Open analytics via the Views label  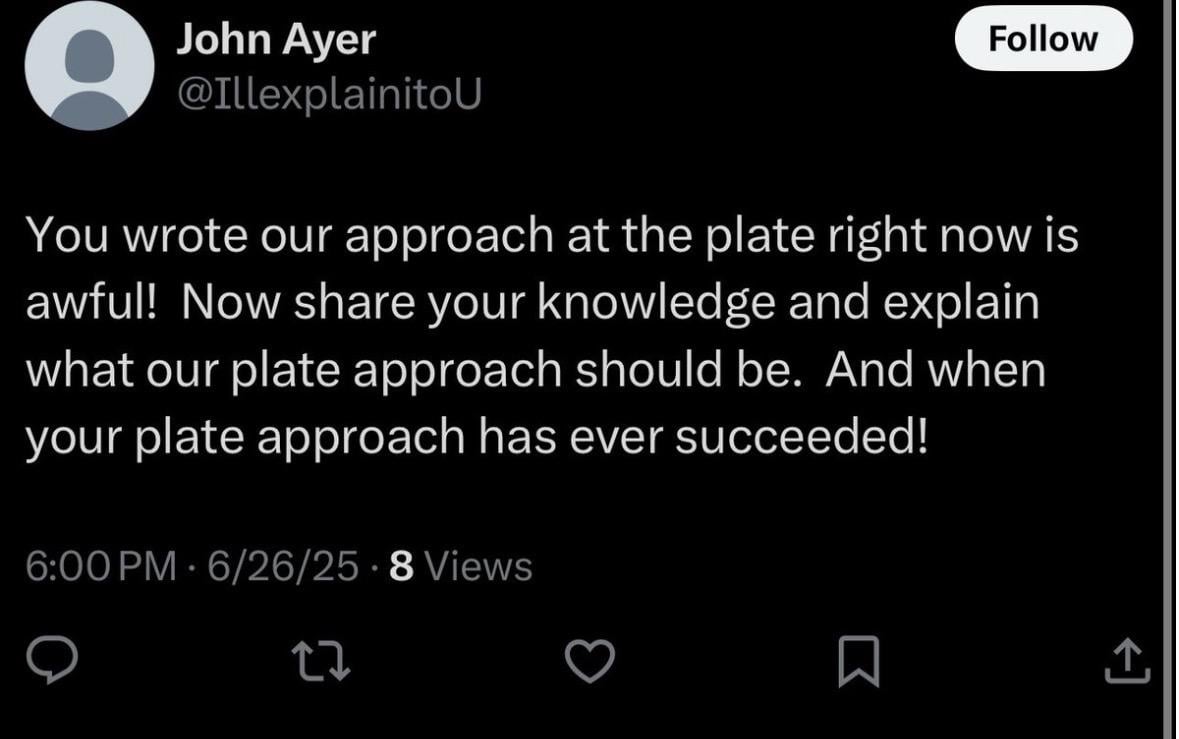[478, 567]
